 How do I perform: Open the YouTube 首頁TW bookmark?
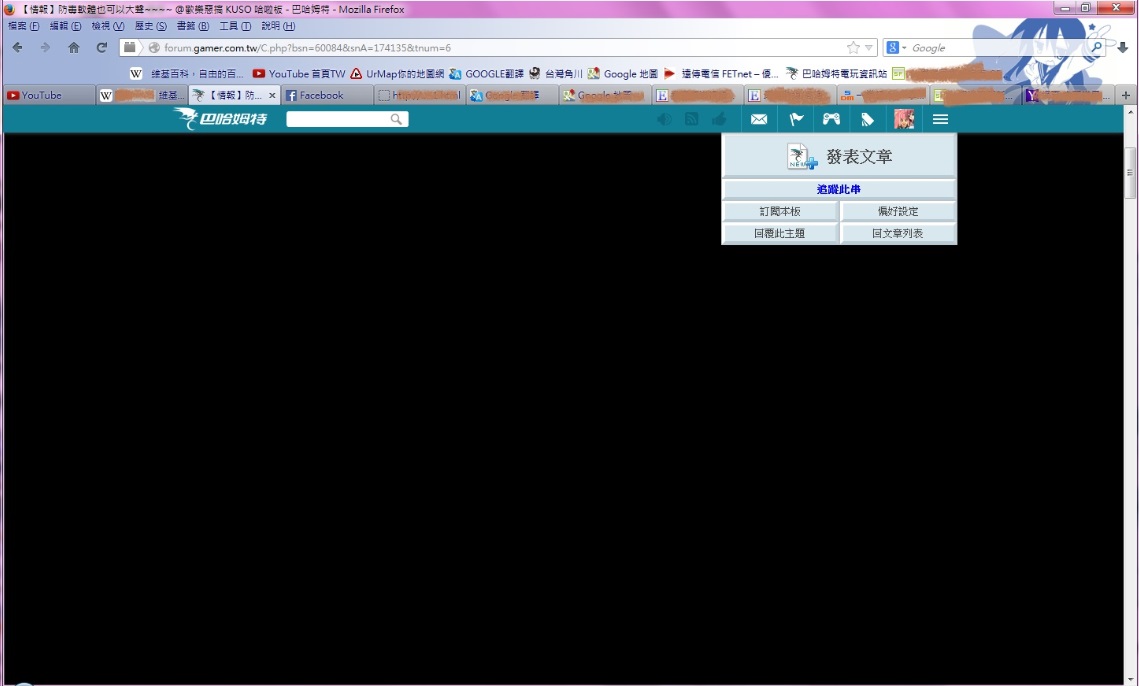point(299,73)
